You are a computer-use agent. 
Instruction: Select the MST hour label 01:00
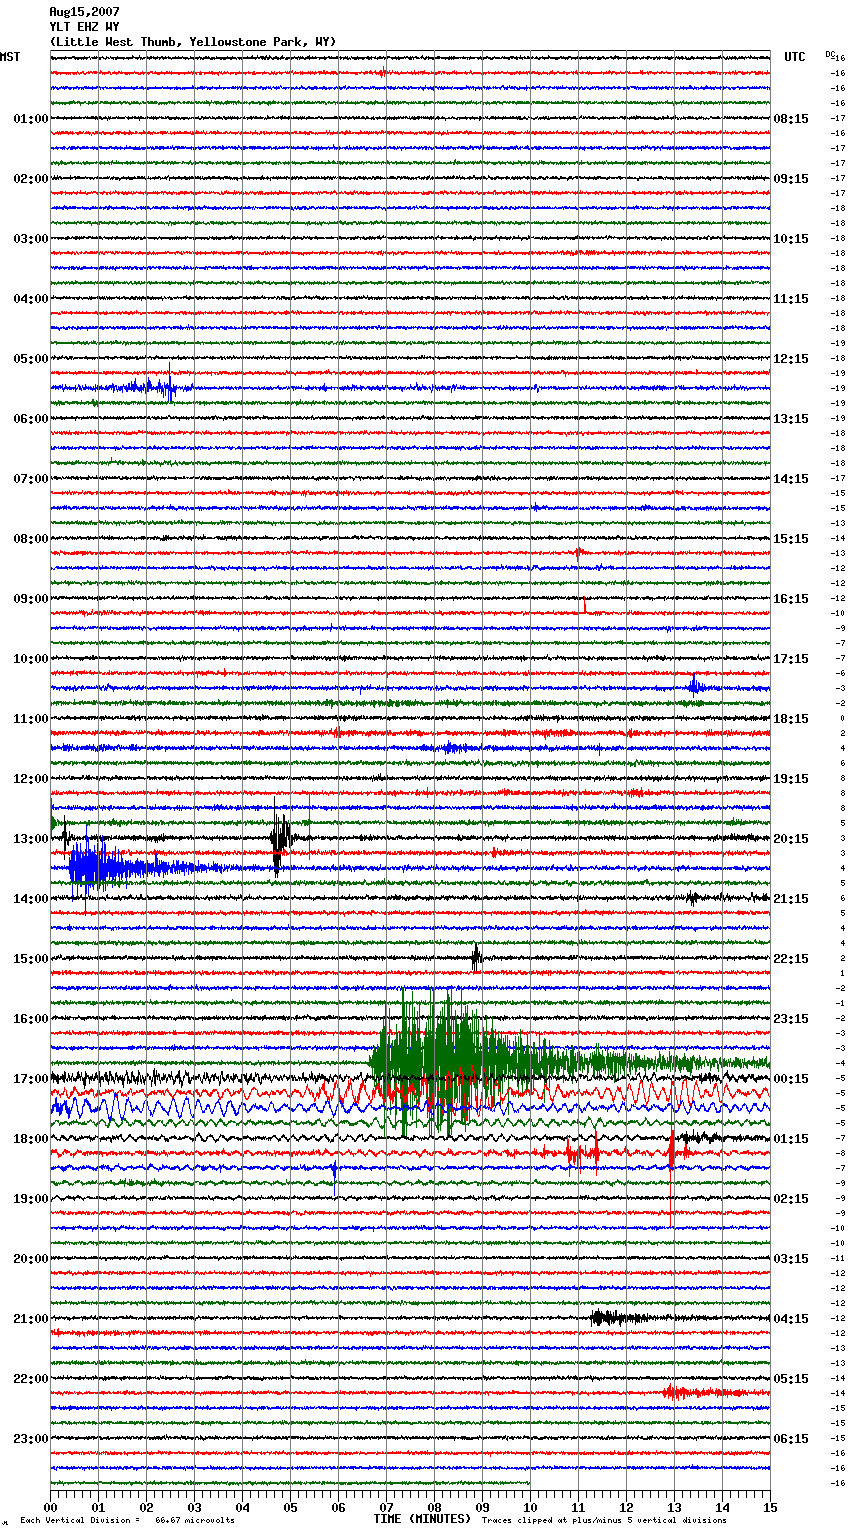[x=31, y=119]
